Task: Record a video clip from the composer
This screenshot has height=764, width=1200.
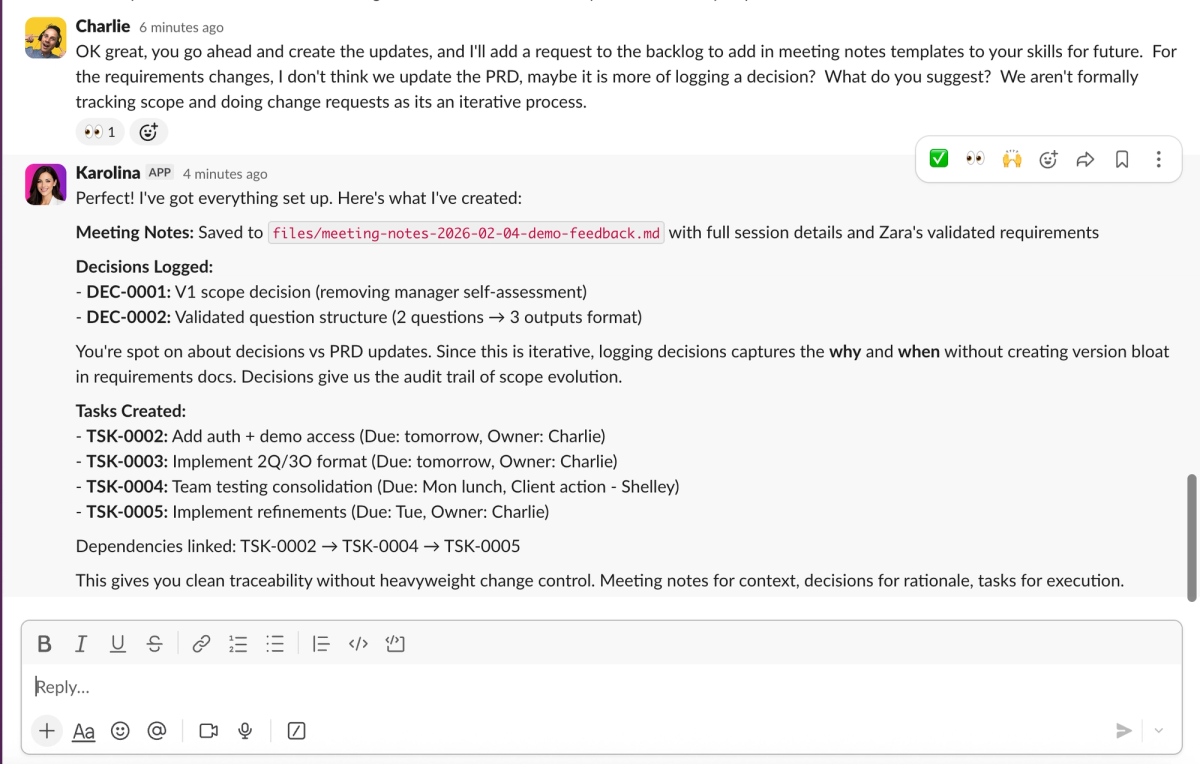Action: (208, 731)
